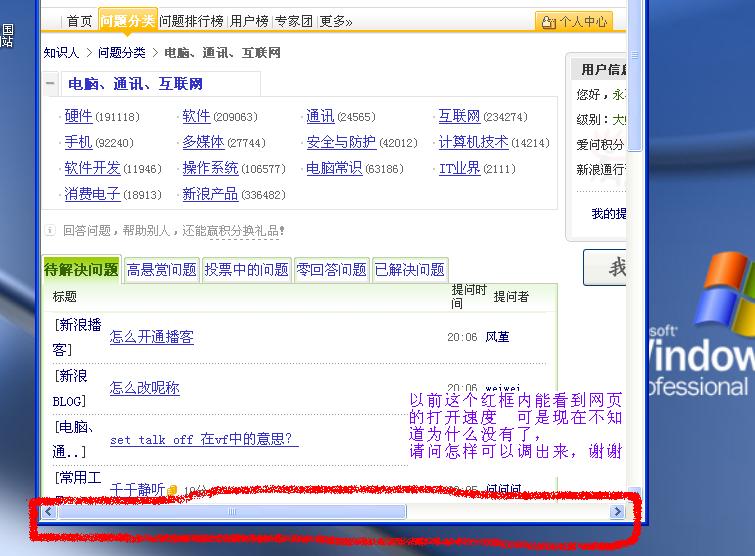Select the 待解决问题 tab
Image resolution: width=755 pixels, height=556 pixels.
[x=81, y=270]
